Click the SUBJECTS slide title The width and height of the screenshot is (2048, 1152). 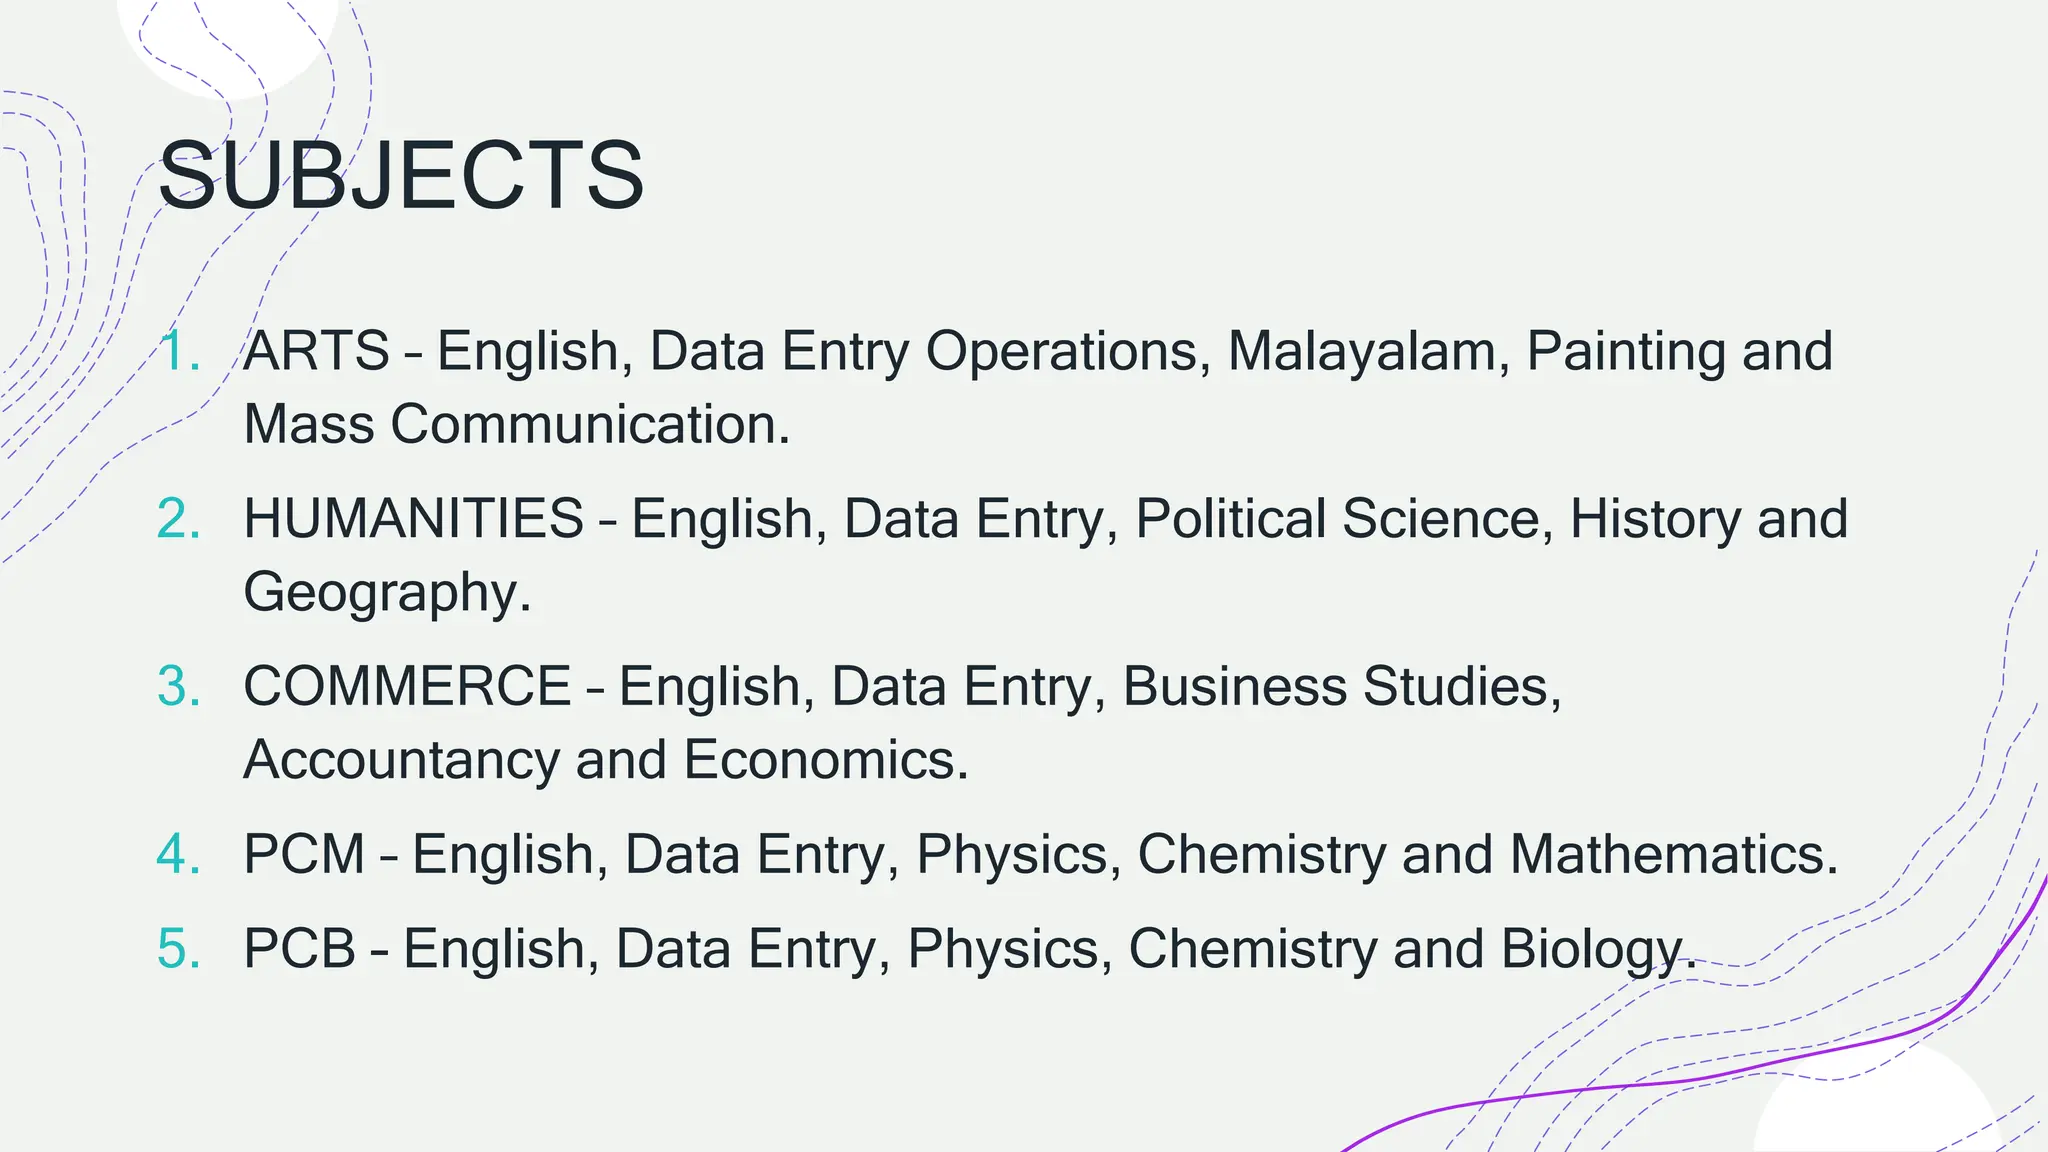click(401, 176)
